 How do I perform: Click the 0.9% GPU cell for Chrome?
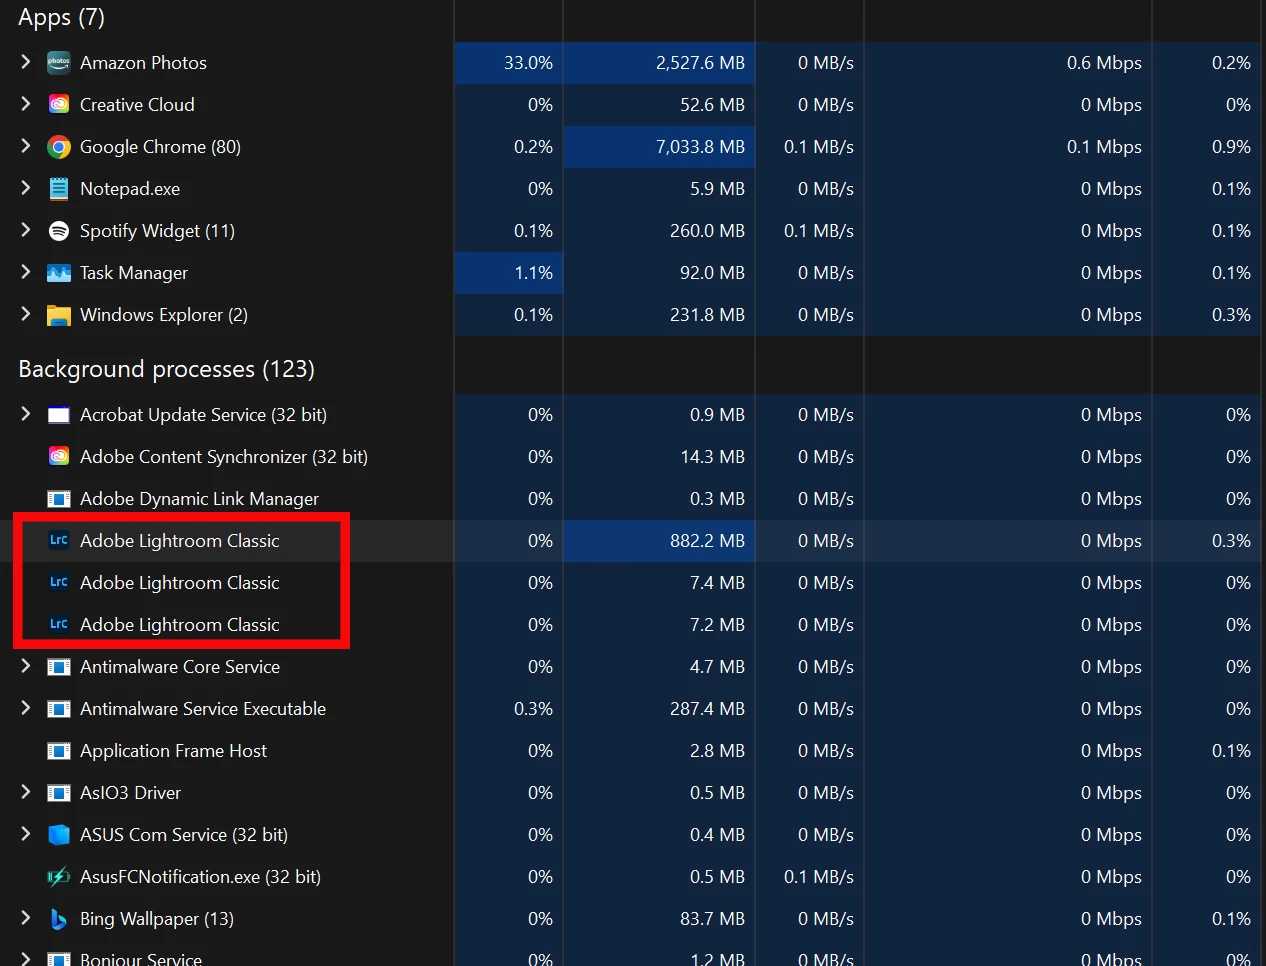pyautogui.click(x=1206, y=147)
